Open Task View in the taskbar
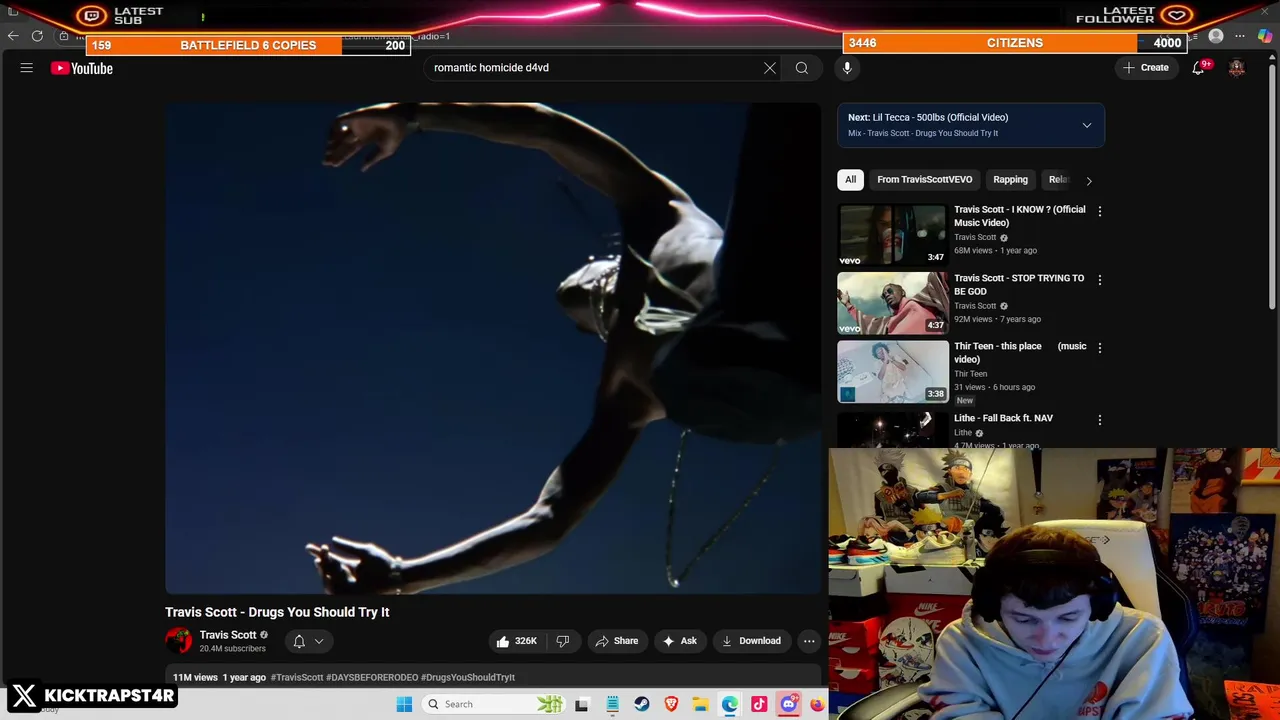 (x=582, y=704)
